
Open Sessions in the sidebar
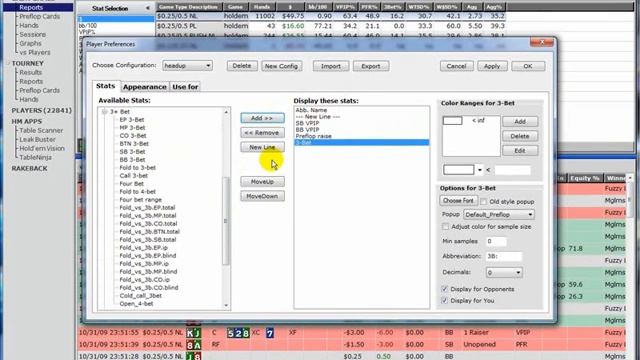tap(32, 34)
